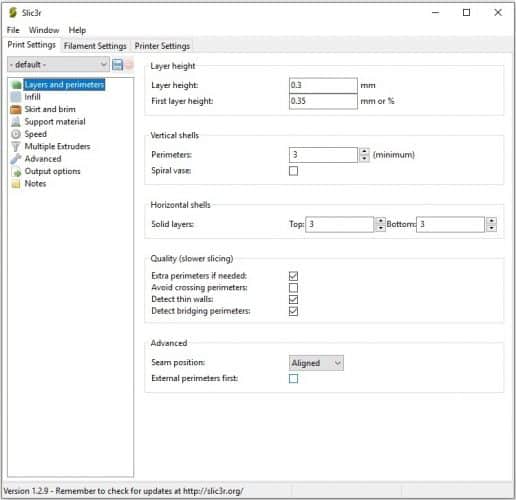Screen dimensions: 516x500
Task: Open the Infill section icon
Action: pos(16,97)
